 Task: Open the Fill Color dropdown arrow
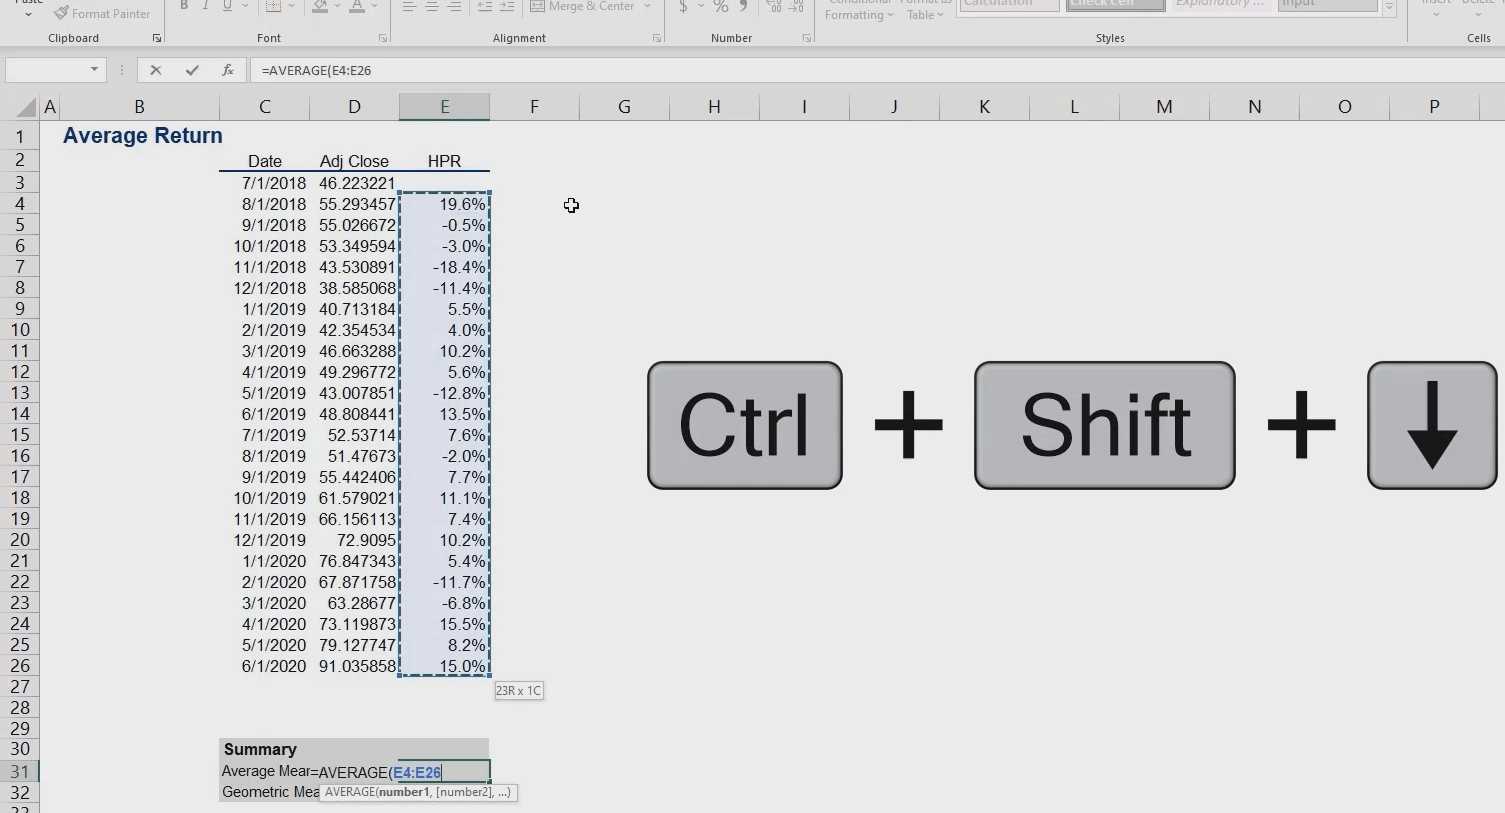[338, 6]
